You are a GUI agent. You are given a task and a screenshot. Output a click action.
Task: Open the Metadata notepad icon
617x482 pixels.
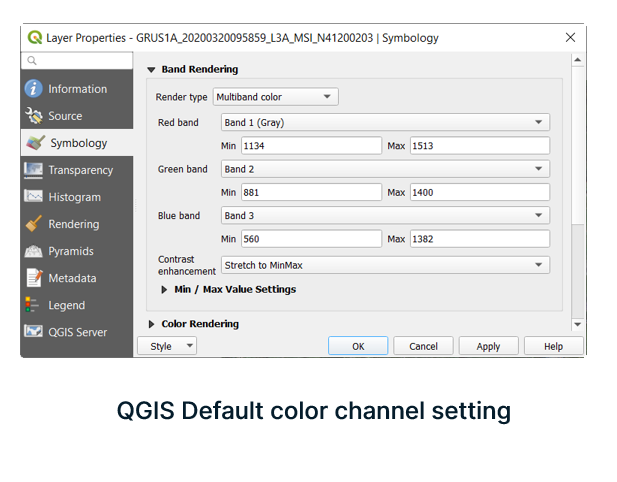coord(34,278)
